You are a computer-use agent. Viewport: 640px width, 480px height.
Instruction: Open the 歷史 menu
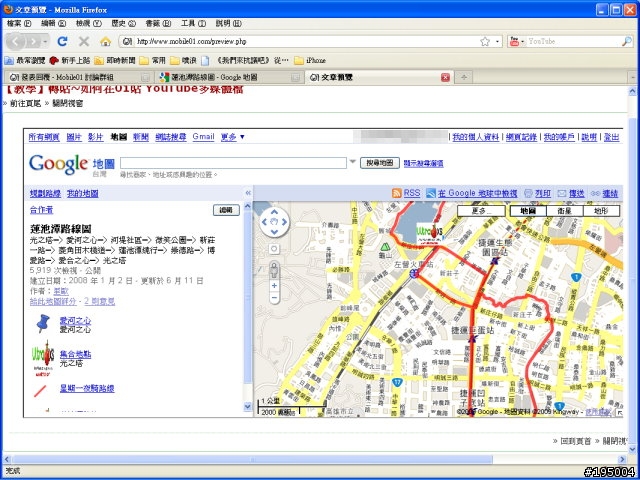[x=123, y=23]
